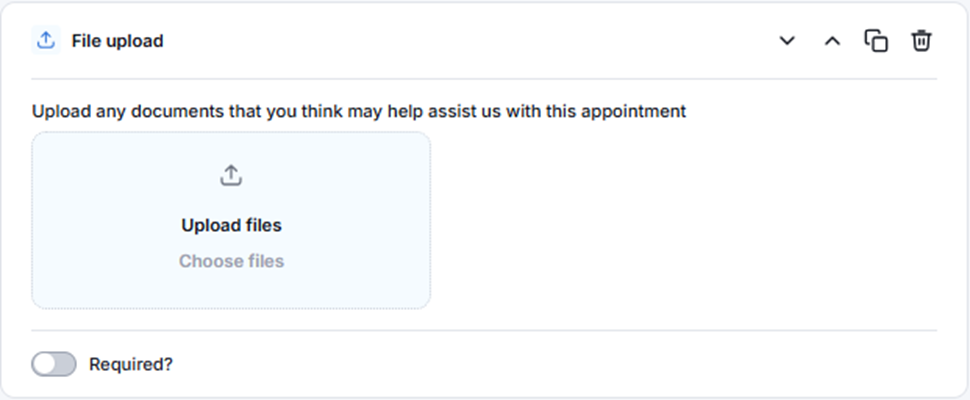This screenshot has height=400, width=970.
Task: Click the upload arrow icon in the dropzone
Action: [x=231, y=176]
